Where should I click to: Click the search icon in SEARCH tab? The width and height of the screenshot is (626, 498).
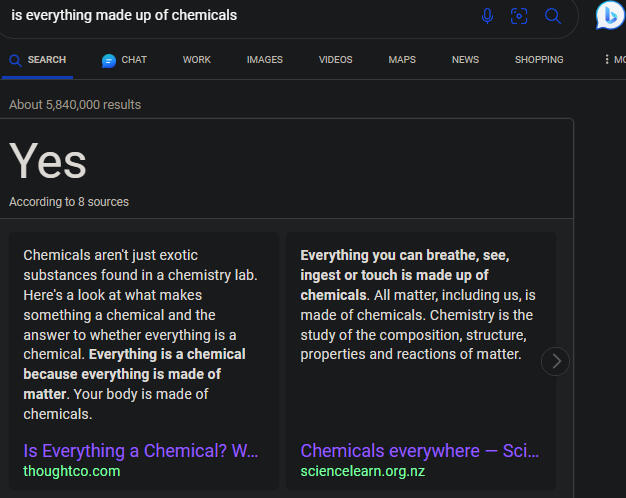pos(15,60)
